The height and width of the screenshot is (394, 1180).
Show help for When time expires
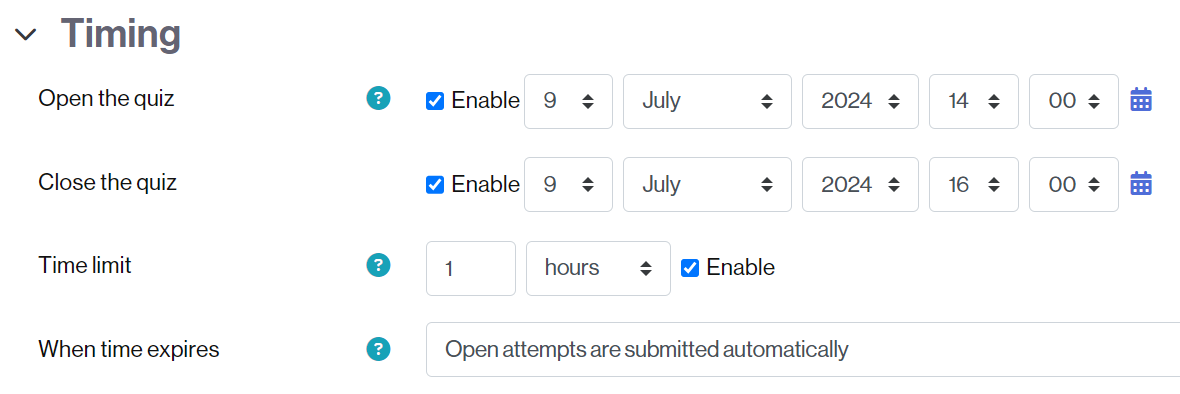tap(378, 349)
